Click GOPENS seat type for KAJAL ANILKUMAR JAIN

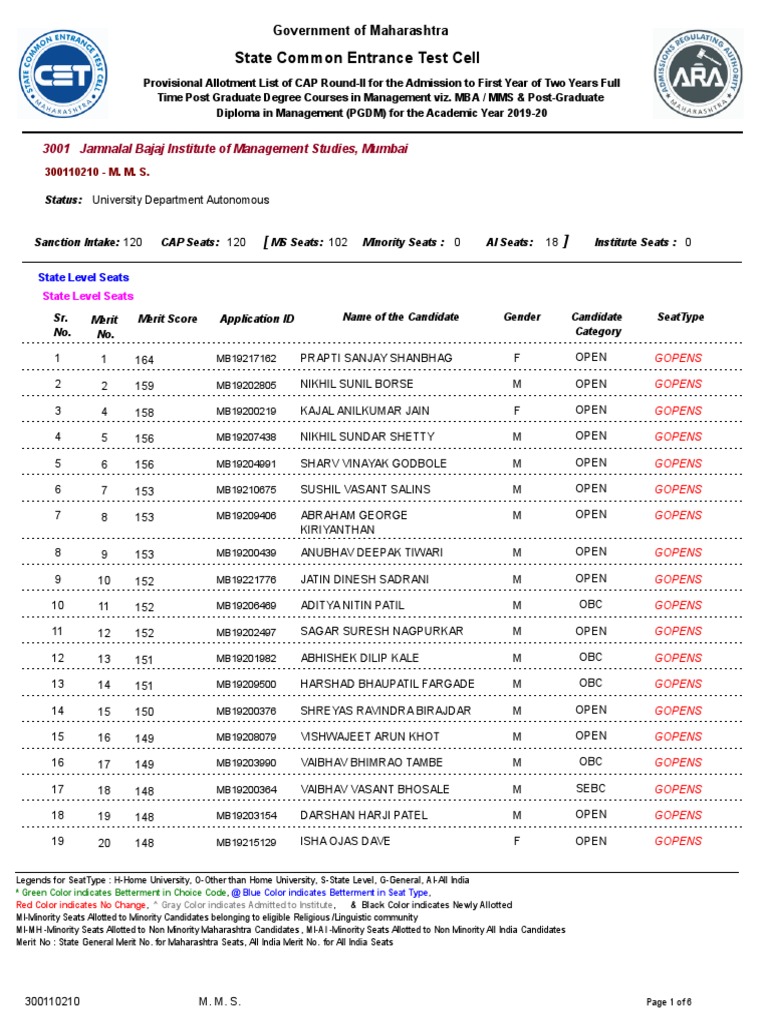[x=678, y=411]
